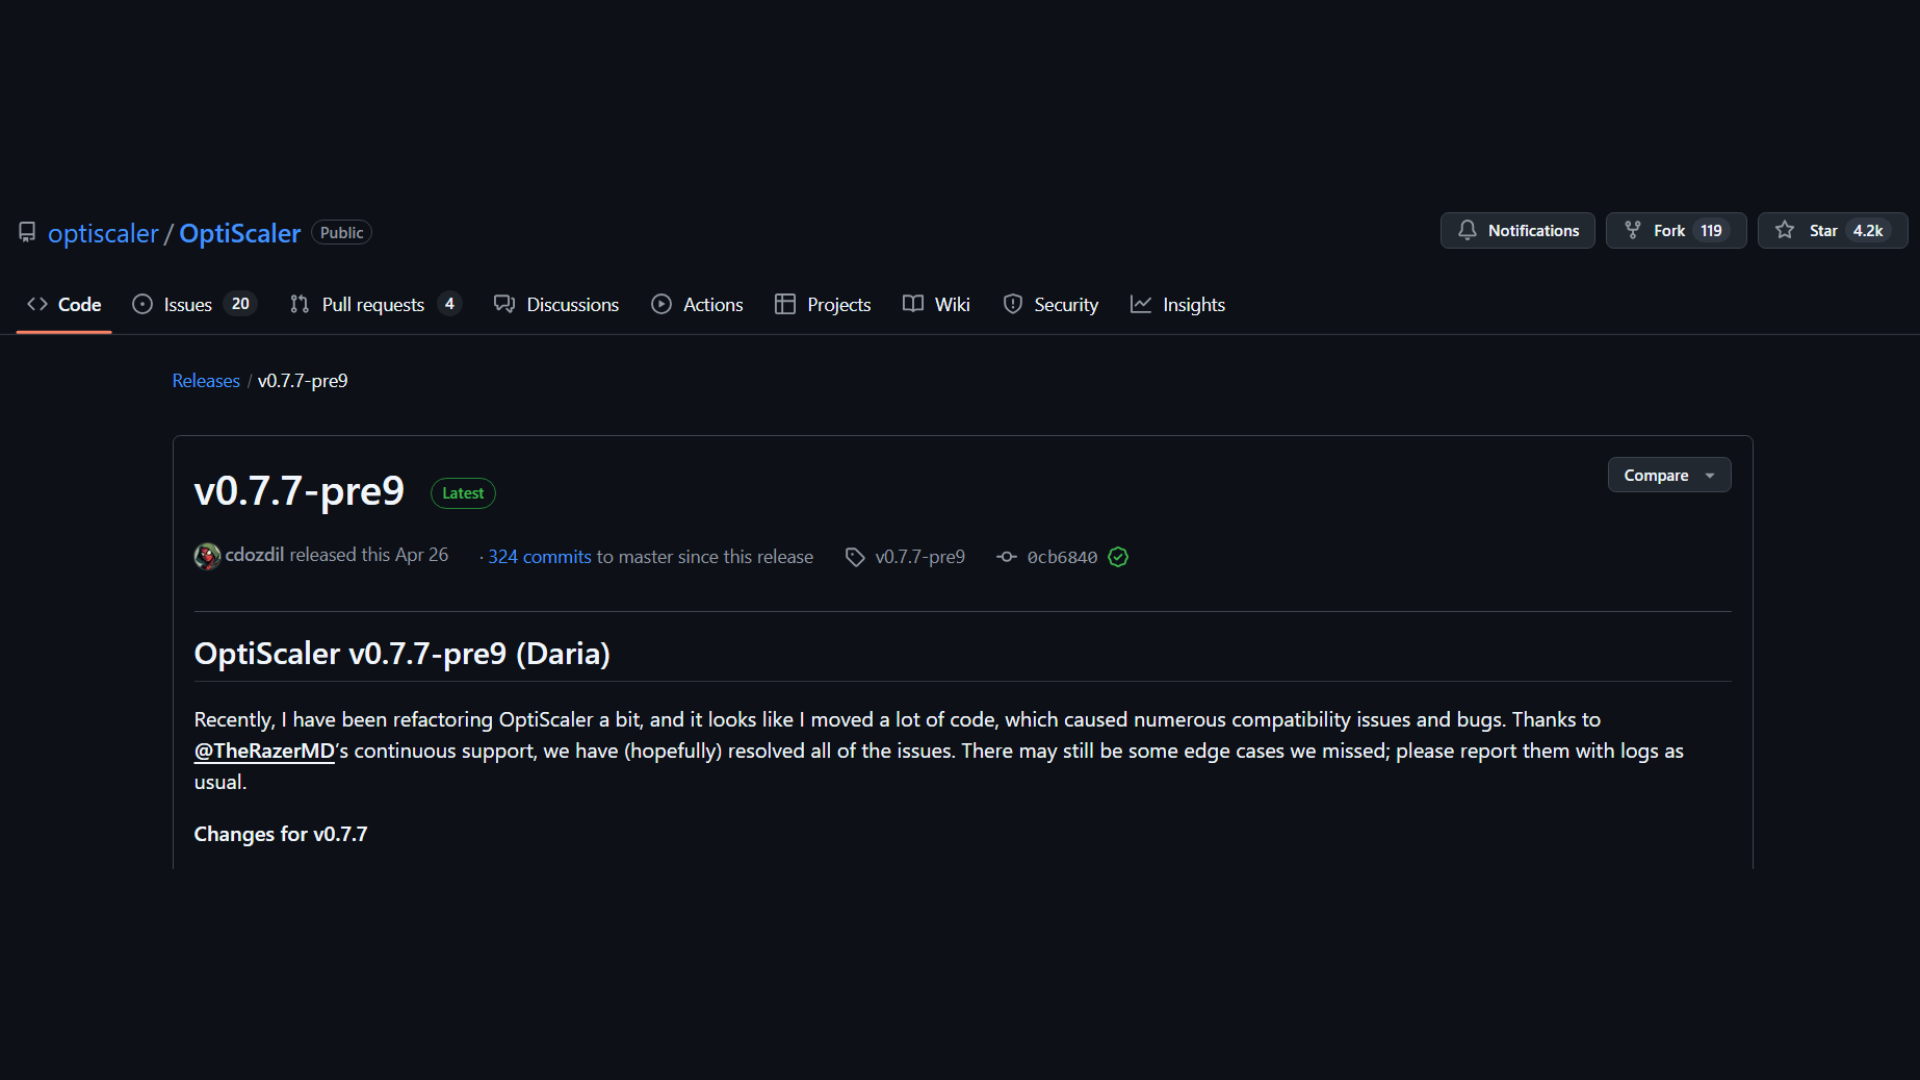
Task: Click the OptiScaler v0.7.7-pre9 (Daria) heading
Action: [x=402, y=654]
